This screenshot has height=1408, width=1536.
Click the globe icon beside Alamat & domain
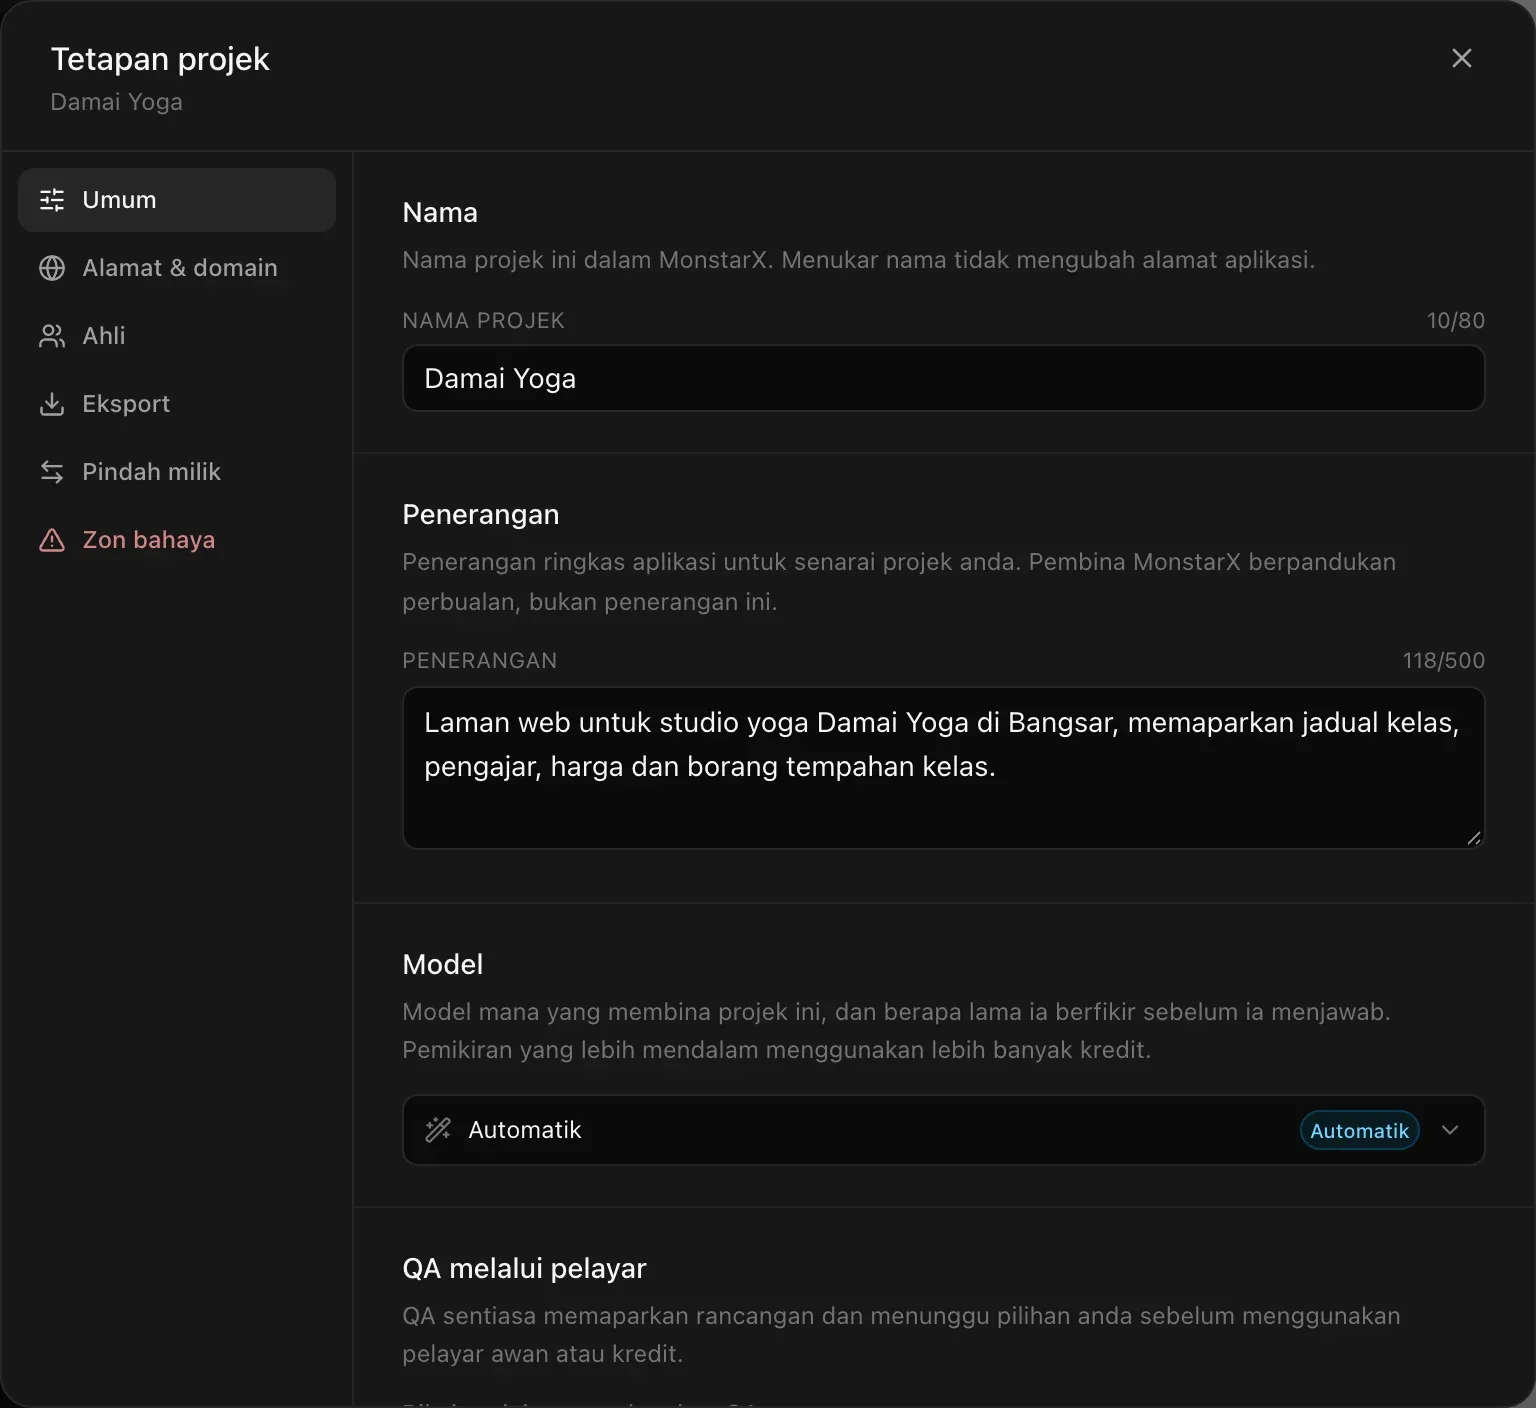click(52, 268)
